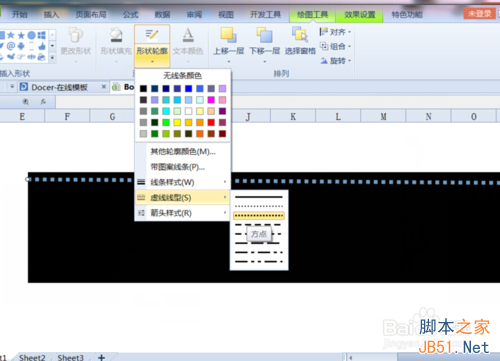Screen dimensions: 500x361
Task: Click the 文本颜色 letter A icon
Action: point(188,35)
